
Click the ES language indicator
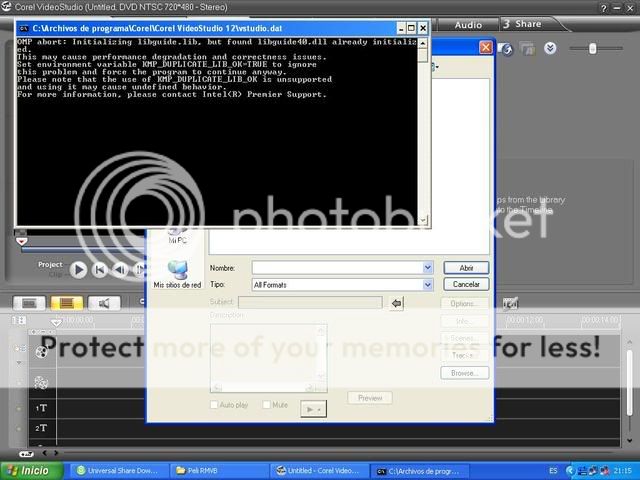[553, 471]
